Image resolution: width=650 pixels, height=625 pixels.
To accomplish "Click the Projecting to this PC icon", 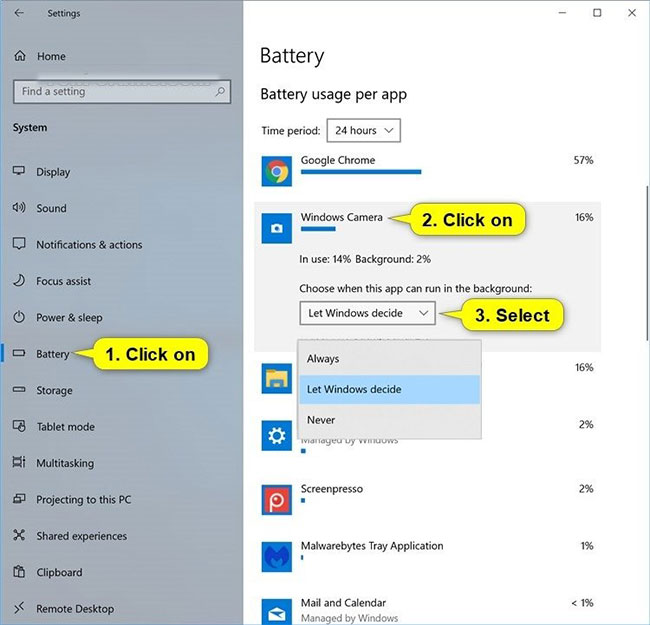I will click(19, 499).
